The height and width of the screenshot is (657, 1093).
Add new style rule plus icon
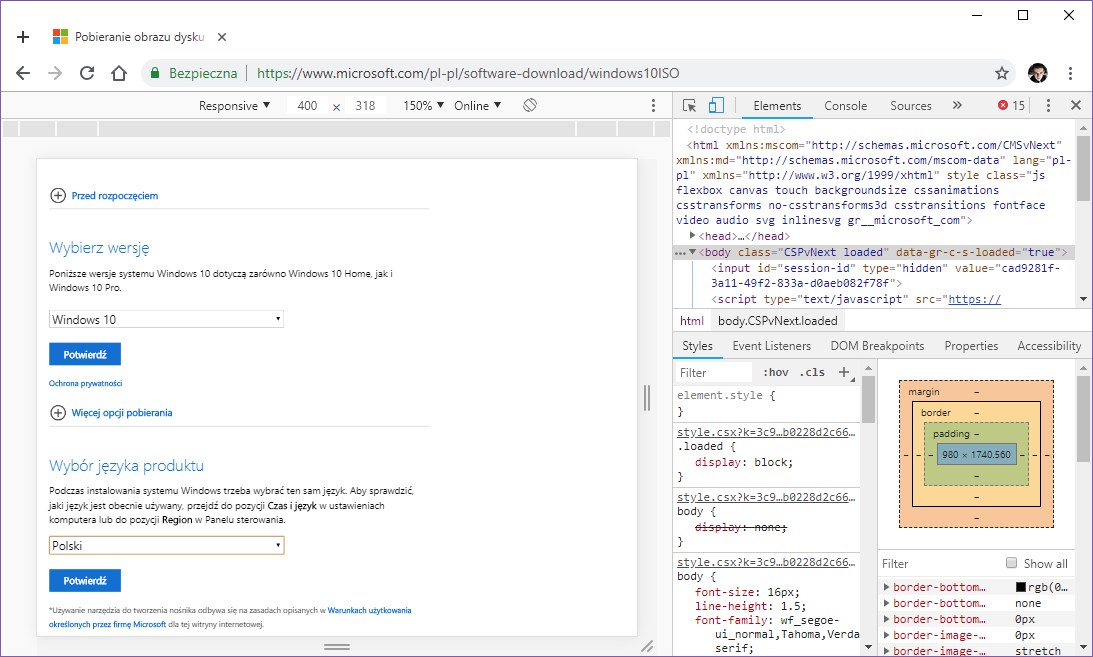[x=844, y=373]
